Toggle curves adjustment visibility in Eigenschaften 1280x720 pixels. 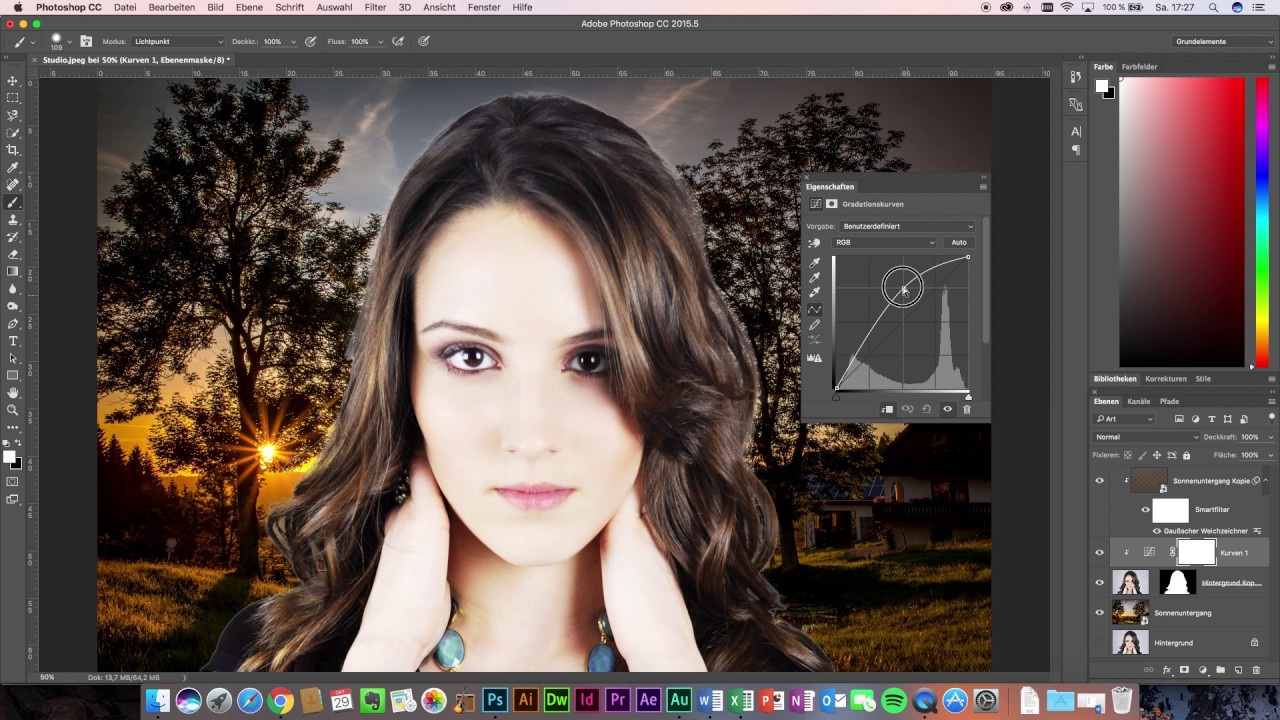pos(947,409)
